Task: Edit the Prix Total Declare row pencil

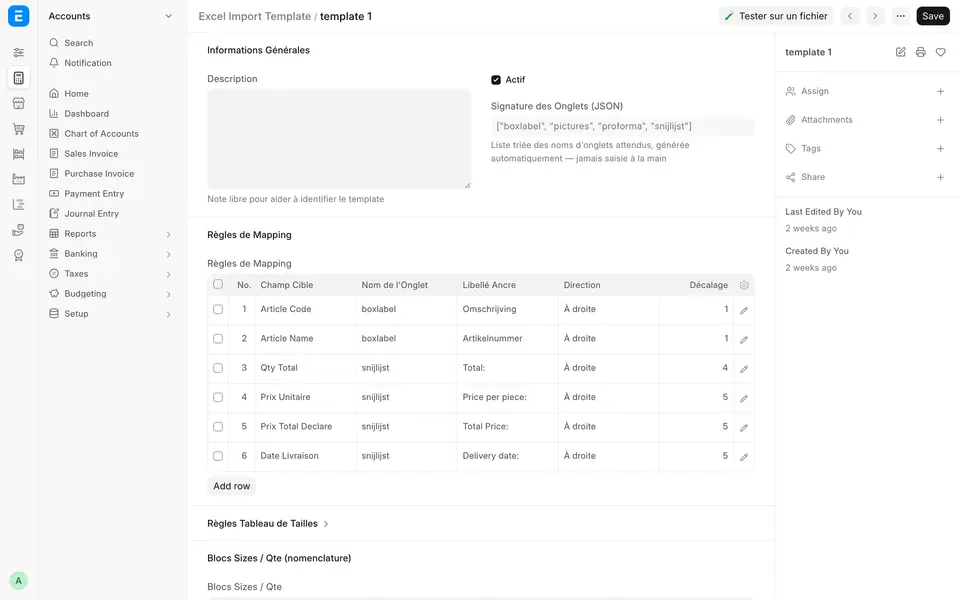Action: (744, 428)
